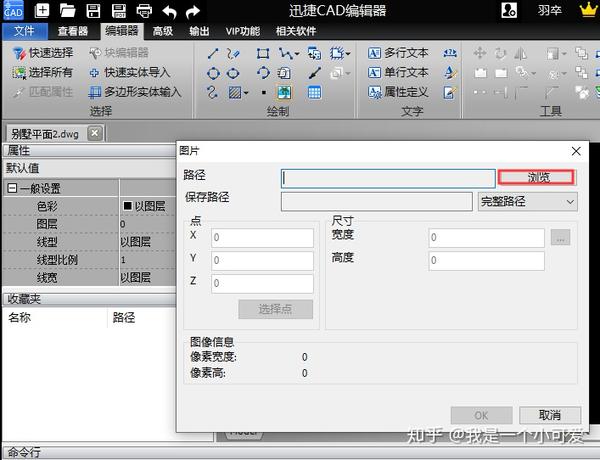Select the Rectangle drawing tool
The image size is (600, 460).
[263, 53]
